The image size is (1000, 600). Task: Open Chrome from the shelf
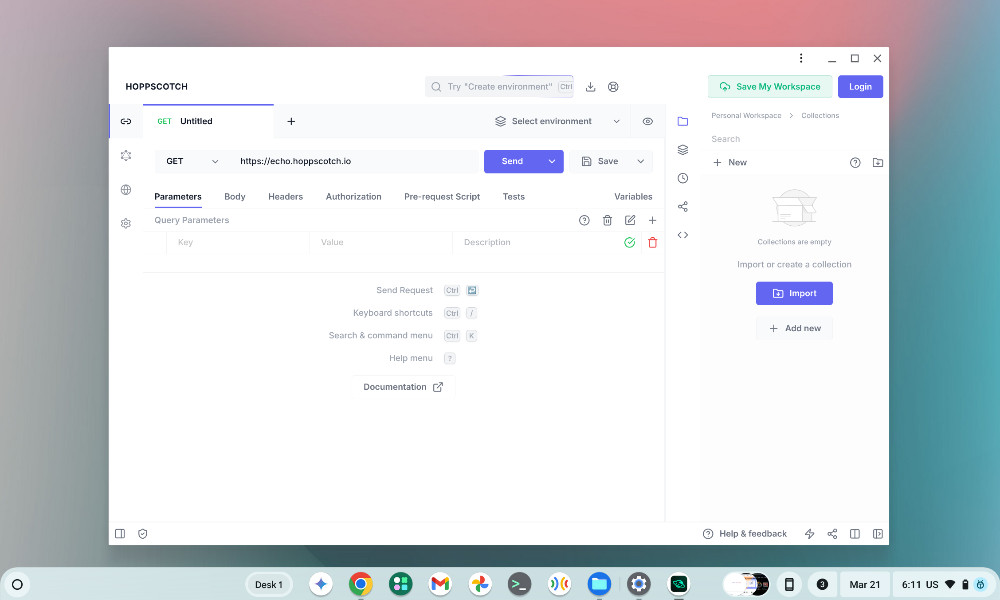[361, 584]
